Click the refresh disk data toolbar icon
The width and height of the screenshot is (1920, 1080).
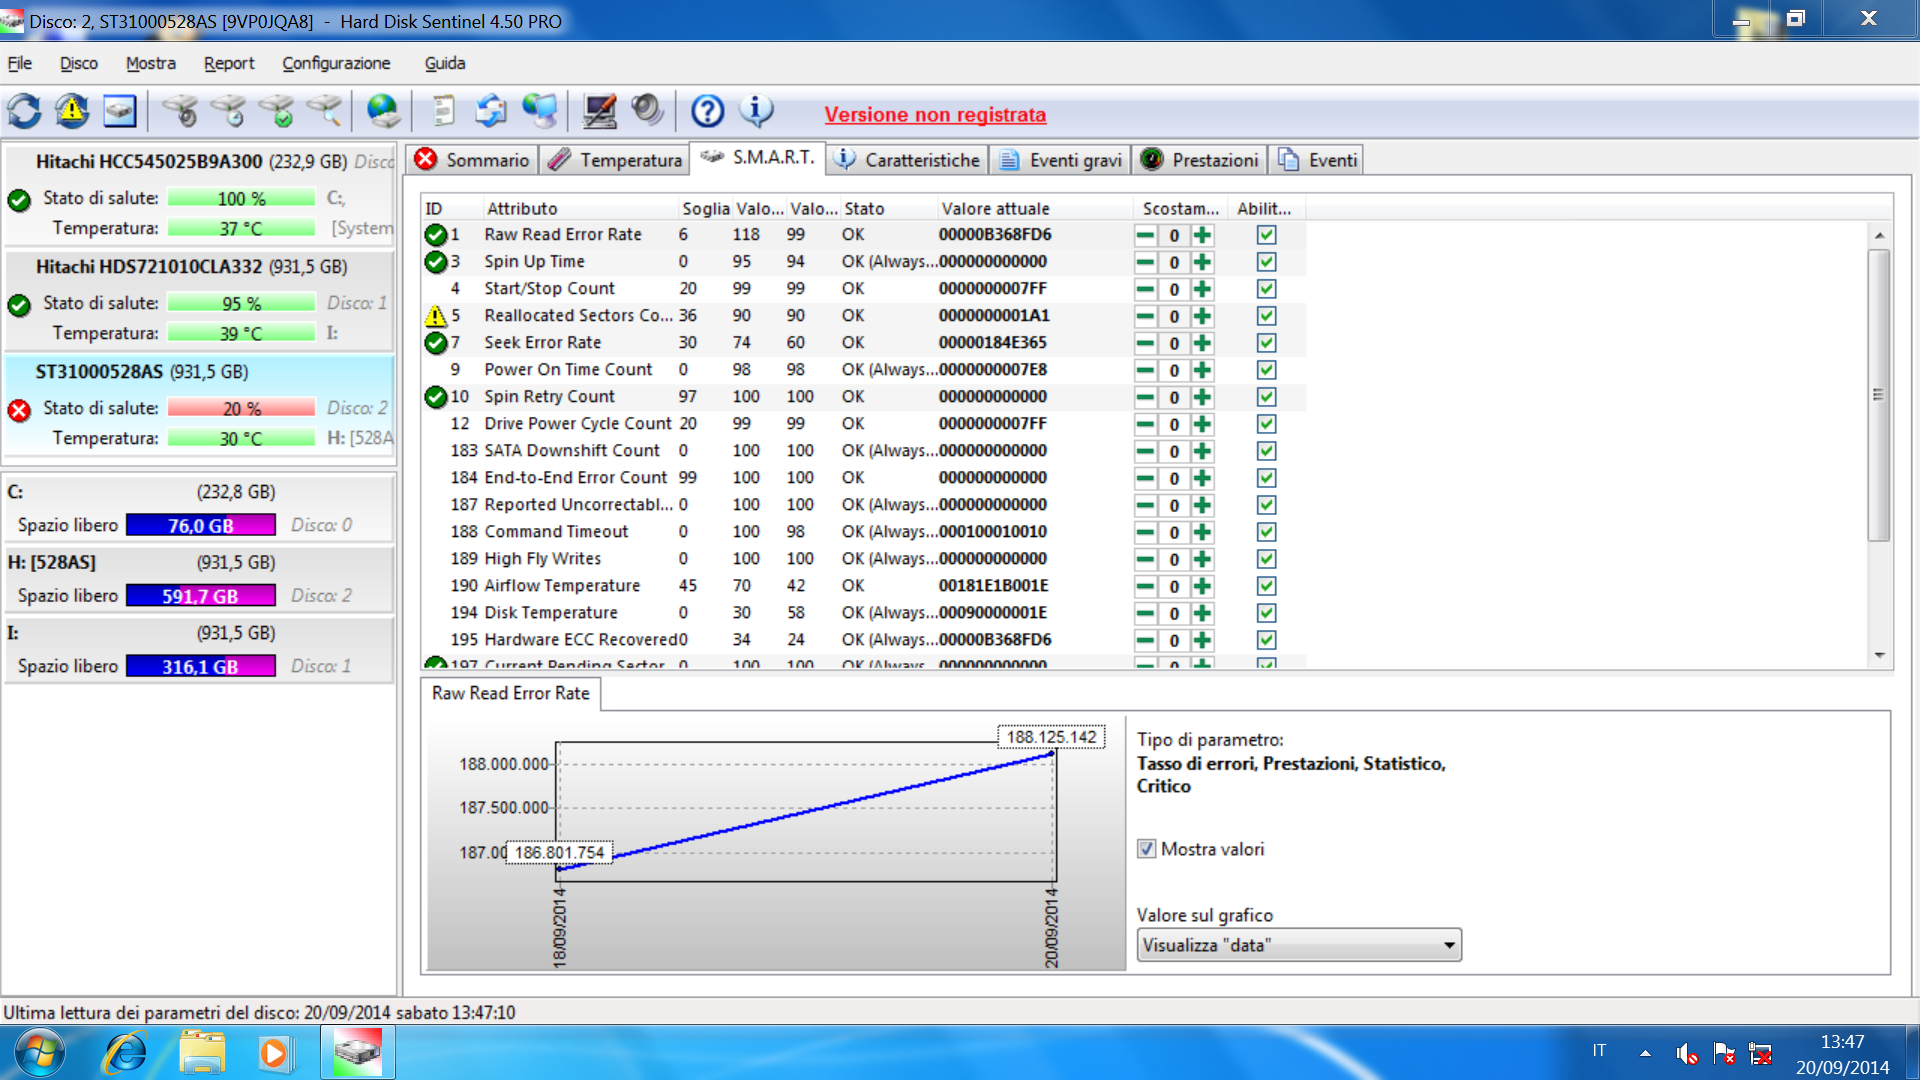coord(25,111)
